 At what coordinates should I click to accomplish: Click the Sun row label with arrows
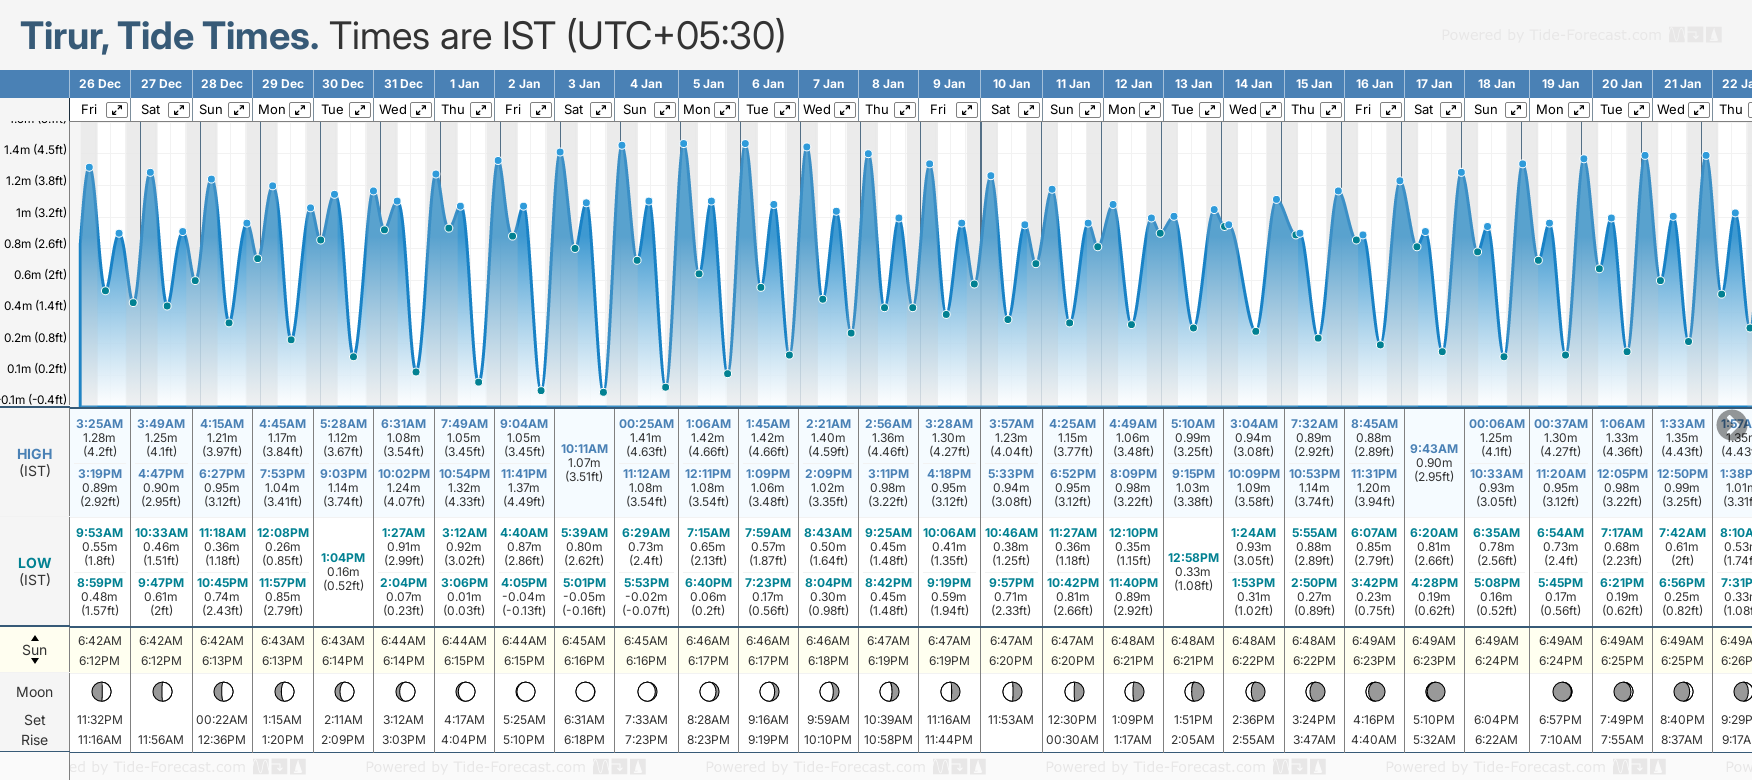pos(34,650)
